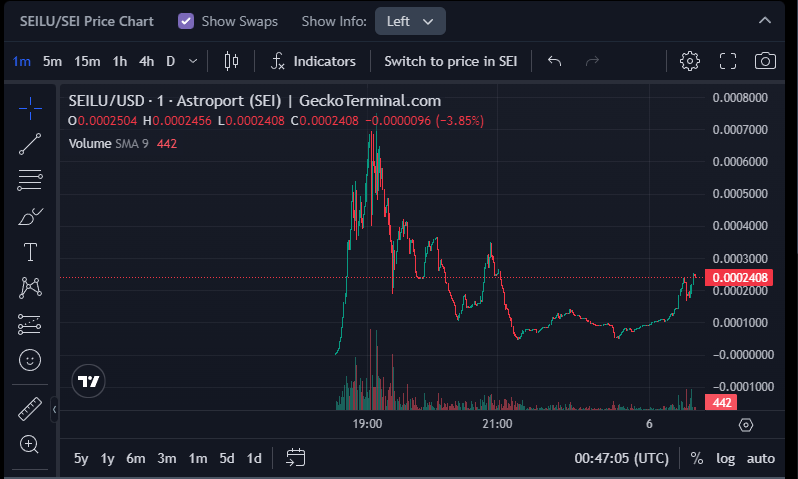This screenshot has height=479, width=798.
Task: Select the D daily interval
Action: tap(170, 62)
